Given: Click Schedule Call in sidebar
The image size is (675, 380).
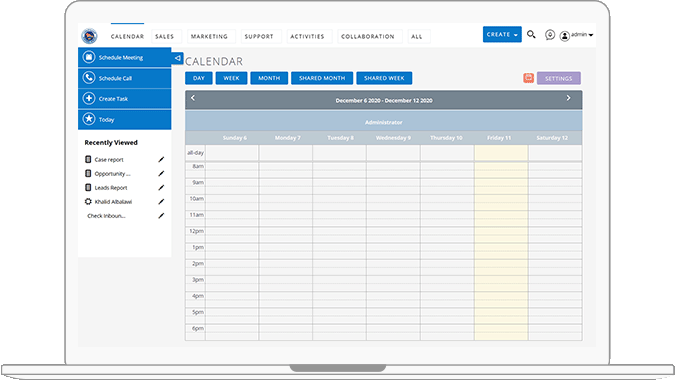Looking at the screenshot, I should point(124,78).
